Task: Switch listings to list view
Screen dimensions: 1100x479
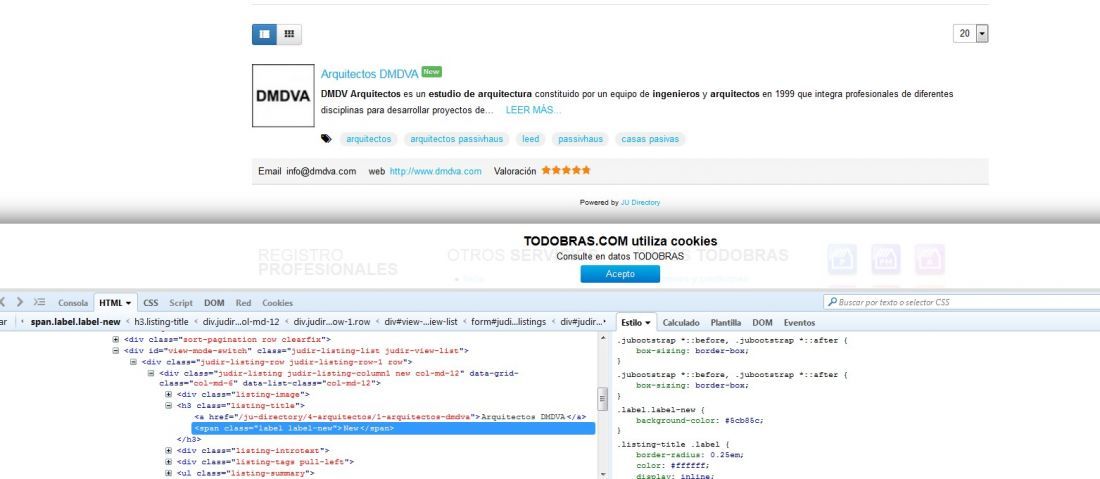Action: click(264, 34)
